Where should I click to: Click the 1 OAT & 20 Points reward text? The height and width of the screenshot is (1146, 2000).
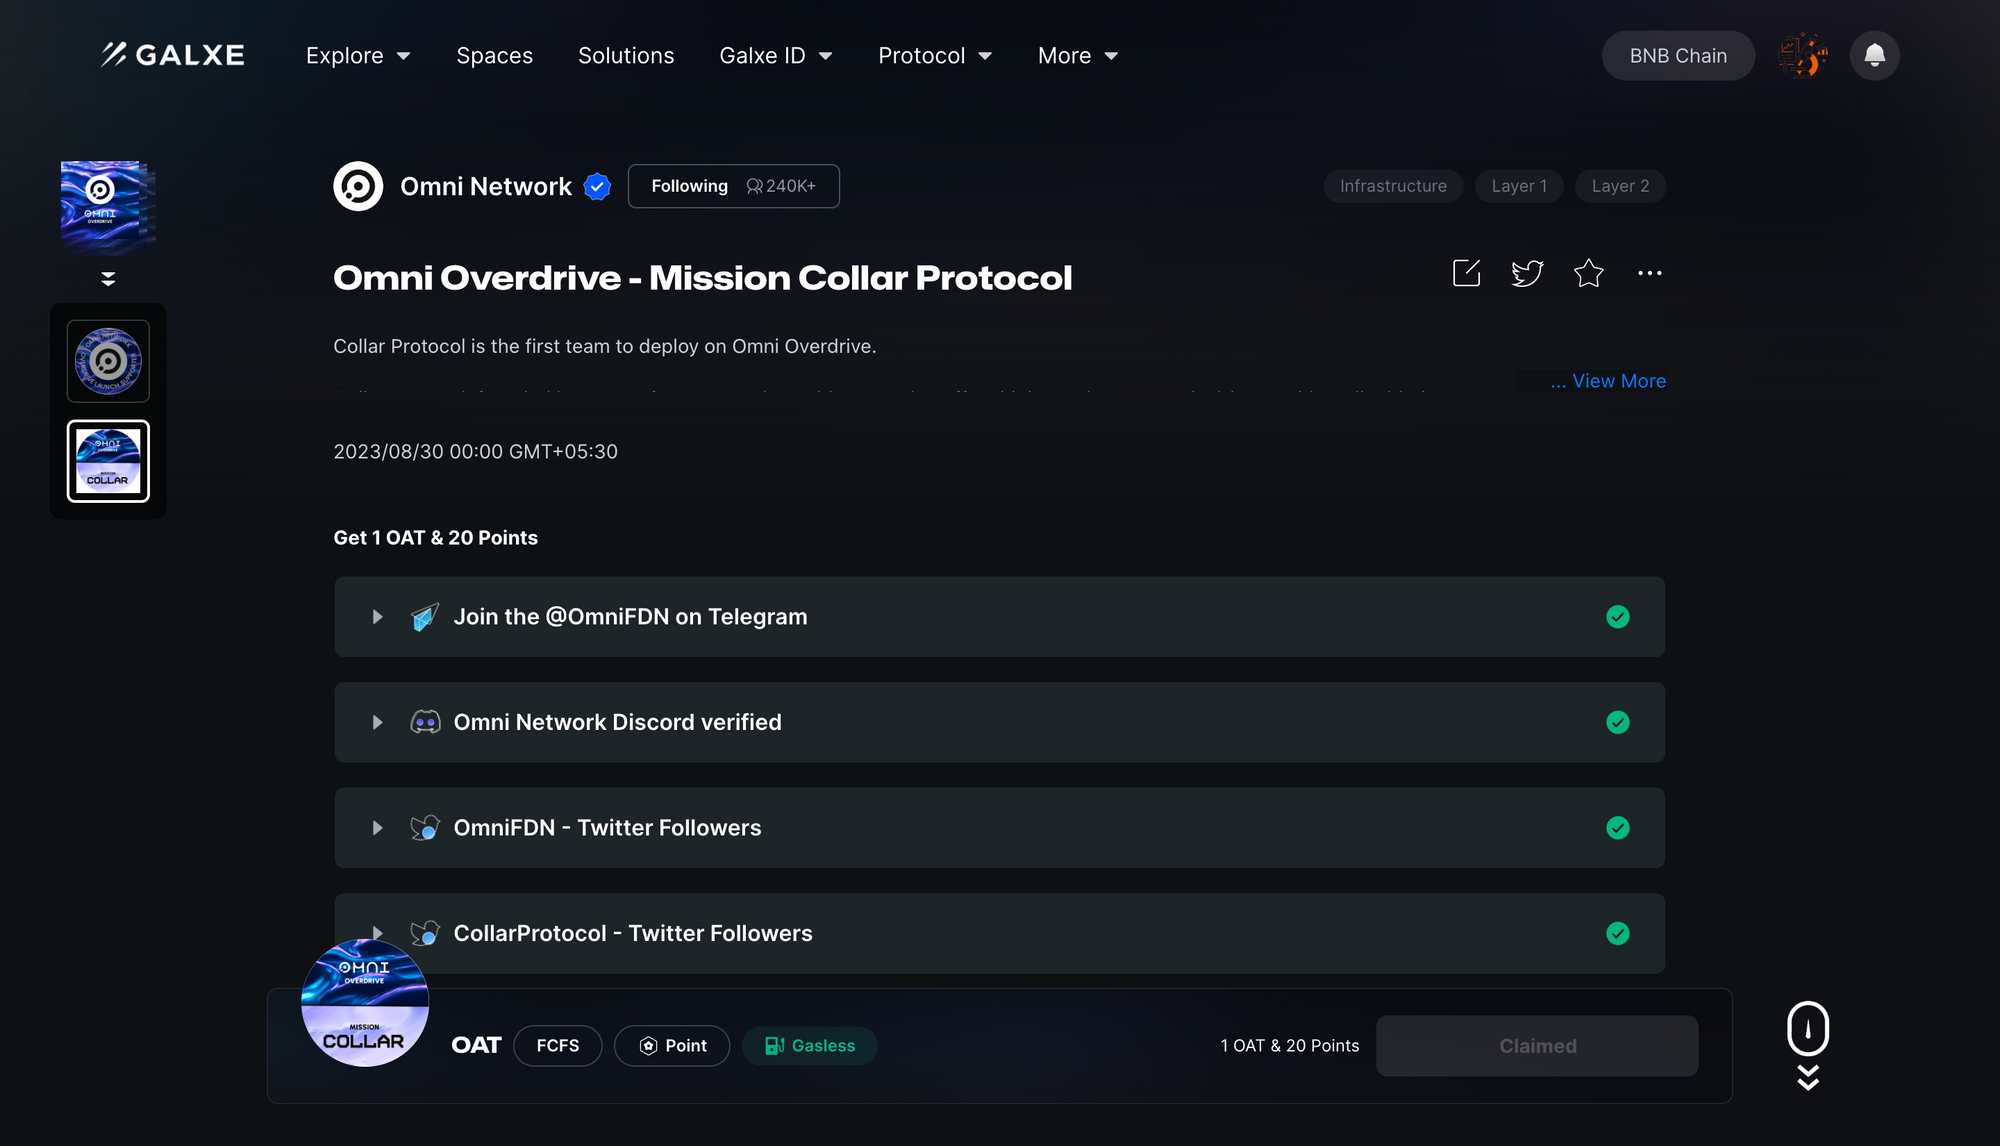(1290, 1046)
